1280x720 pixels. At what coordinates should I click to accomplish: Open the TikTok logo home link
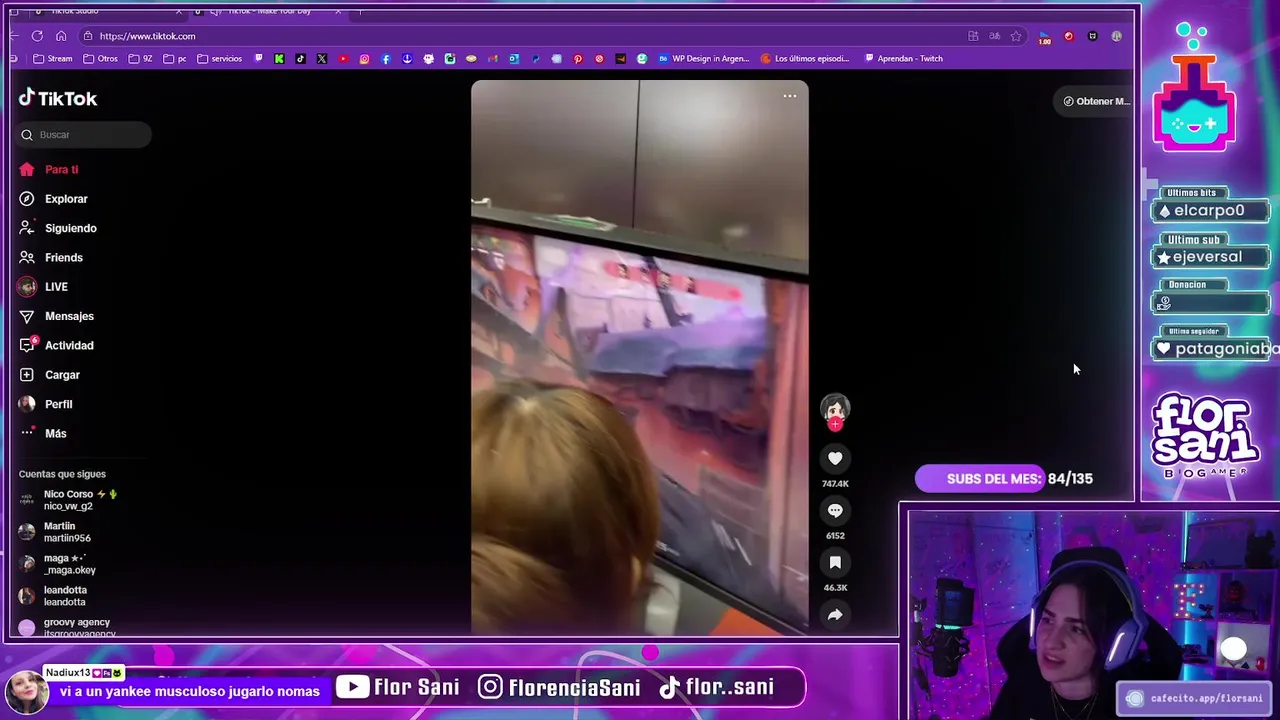coord(58,98)
